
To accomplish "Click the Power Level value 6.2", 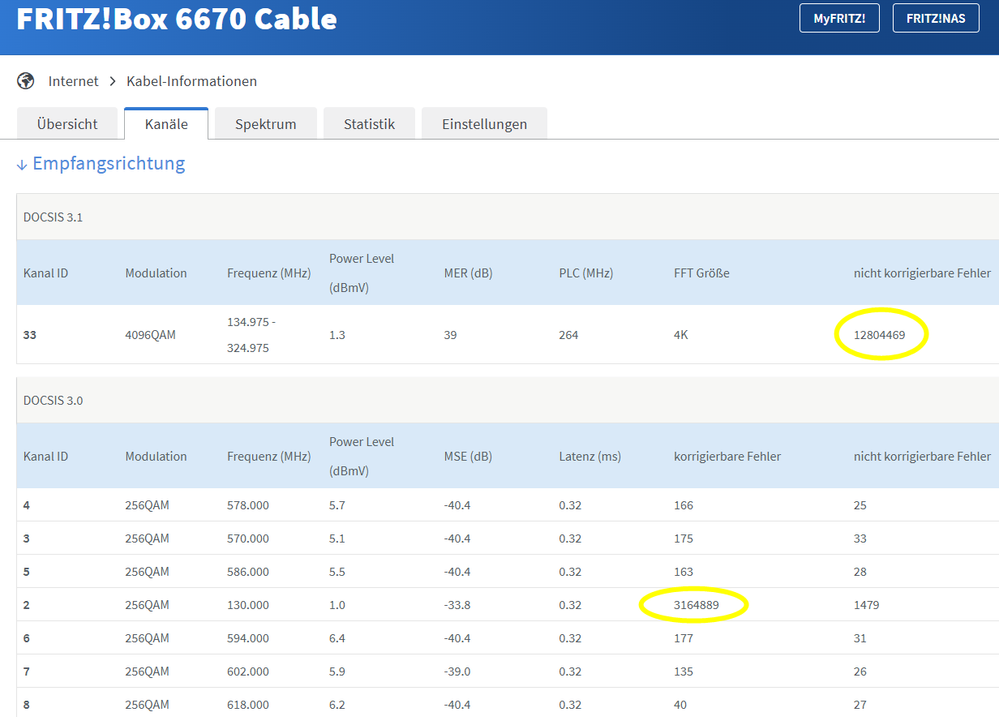I will [x=337, y=704].
